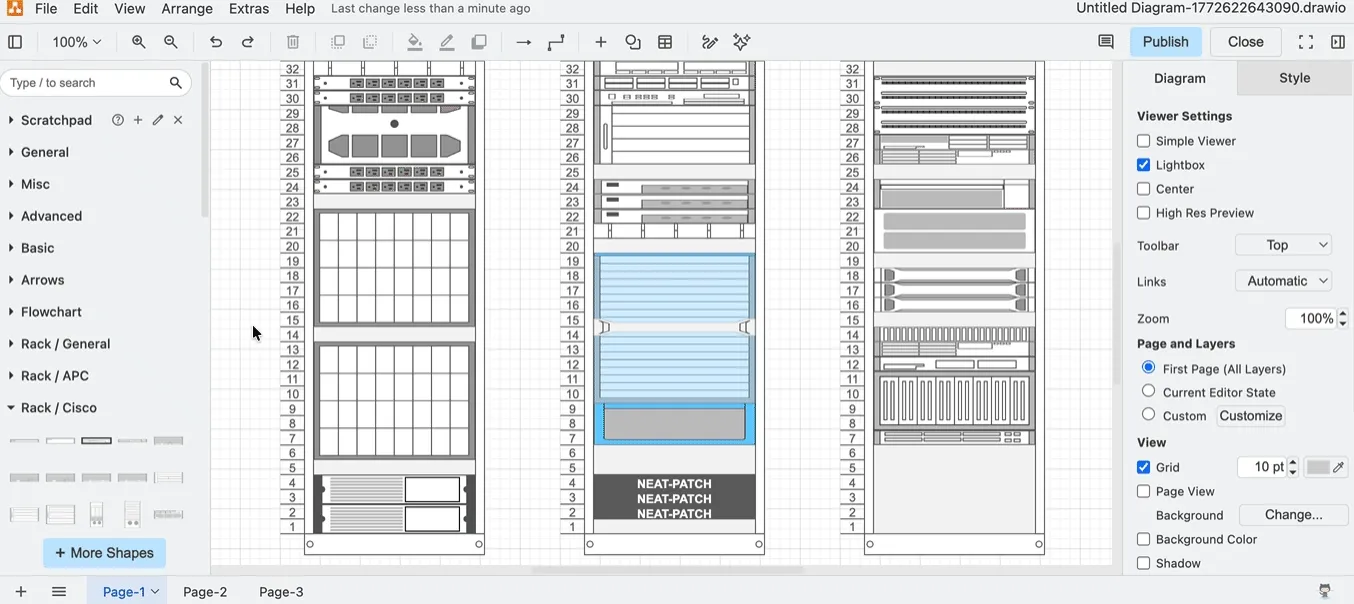Open the fill color bucket tool
The width and height of the screenshot is (1354, 604).
tap(415, 42)
